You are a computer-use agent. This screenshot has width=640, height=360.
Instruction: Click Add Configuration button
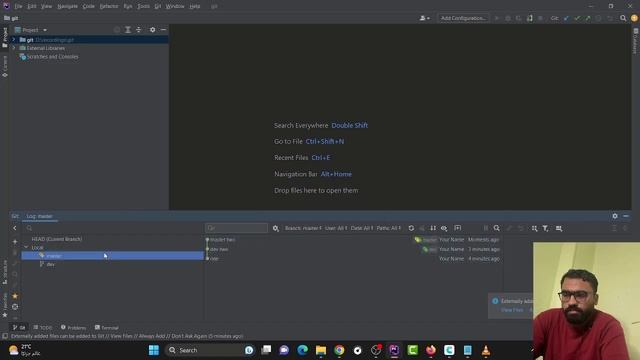coord(463,18)
